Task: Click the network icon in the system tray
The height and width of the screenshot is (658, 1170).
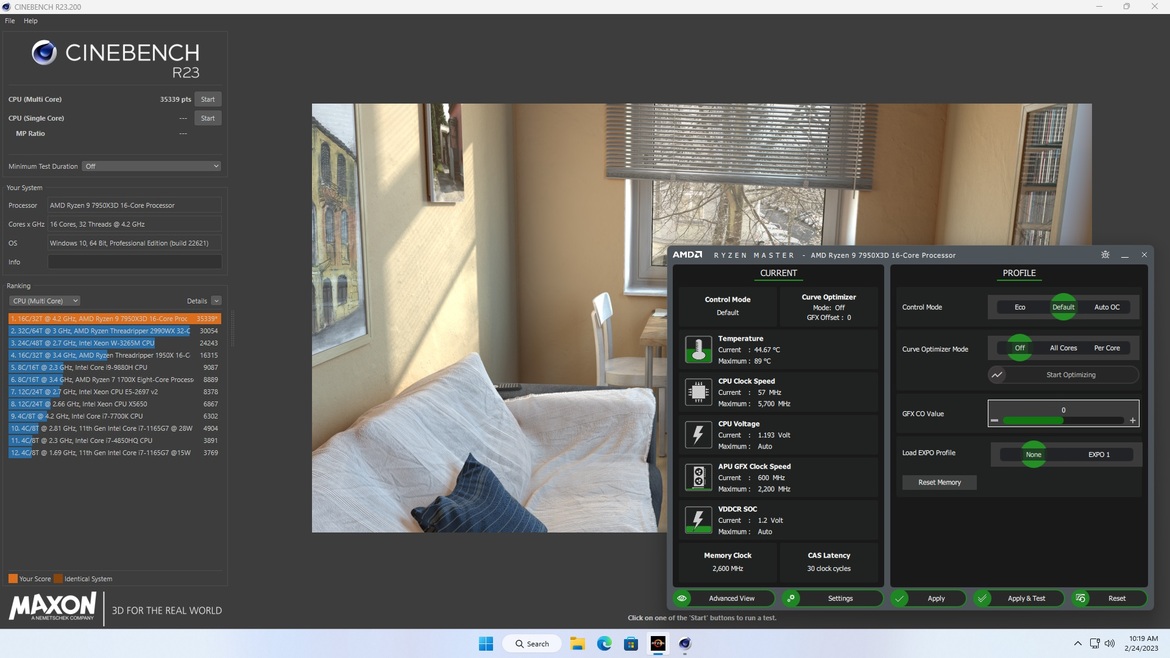Action: (1095, 644)
